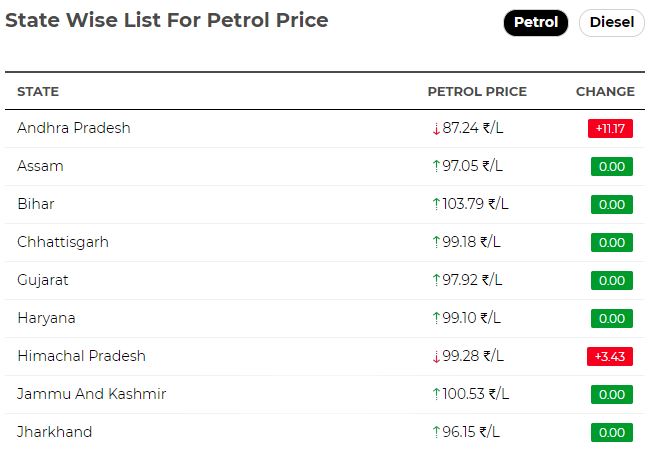Click the CHANGE column header
This screenshot has height=462, width=657.
[x=605, y=92]
